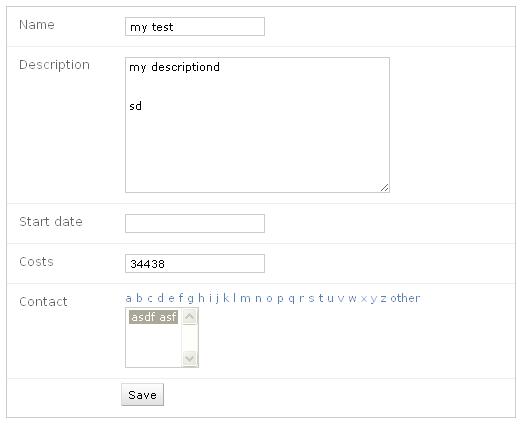Filter contacts by letter 'w'
Image resolution: width=530 pixels, height=424 pixels.
(352, 299)
